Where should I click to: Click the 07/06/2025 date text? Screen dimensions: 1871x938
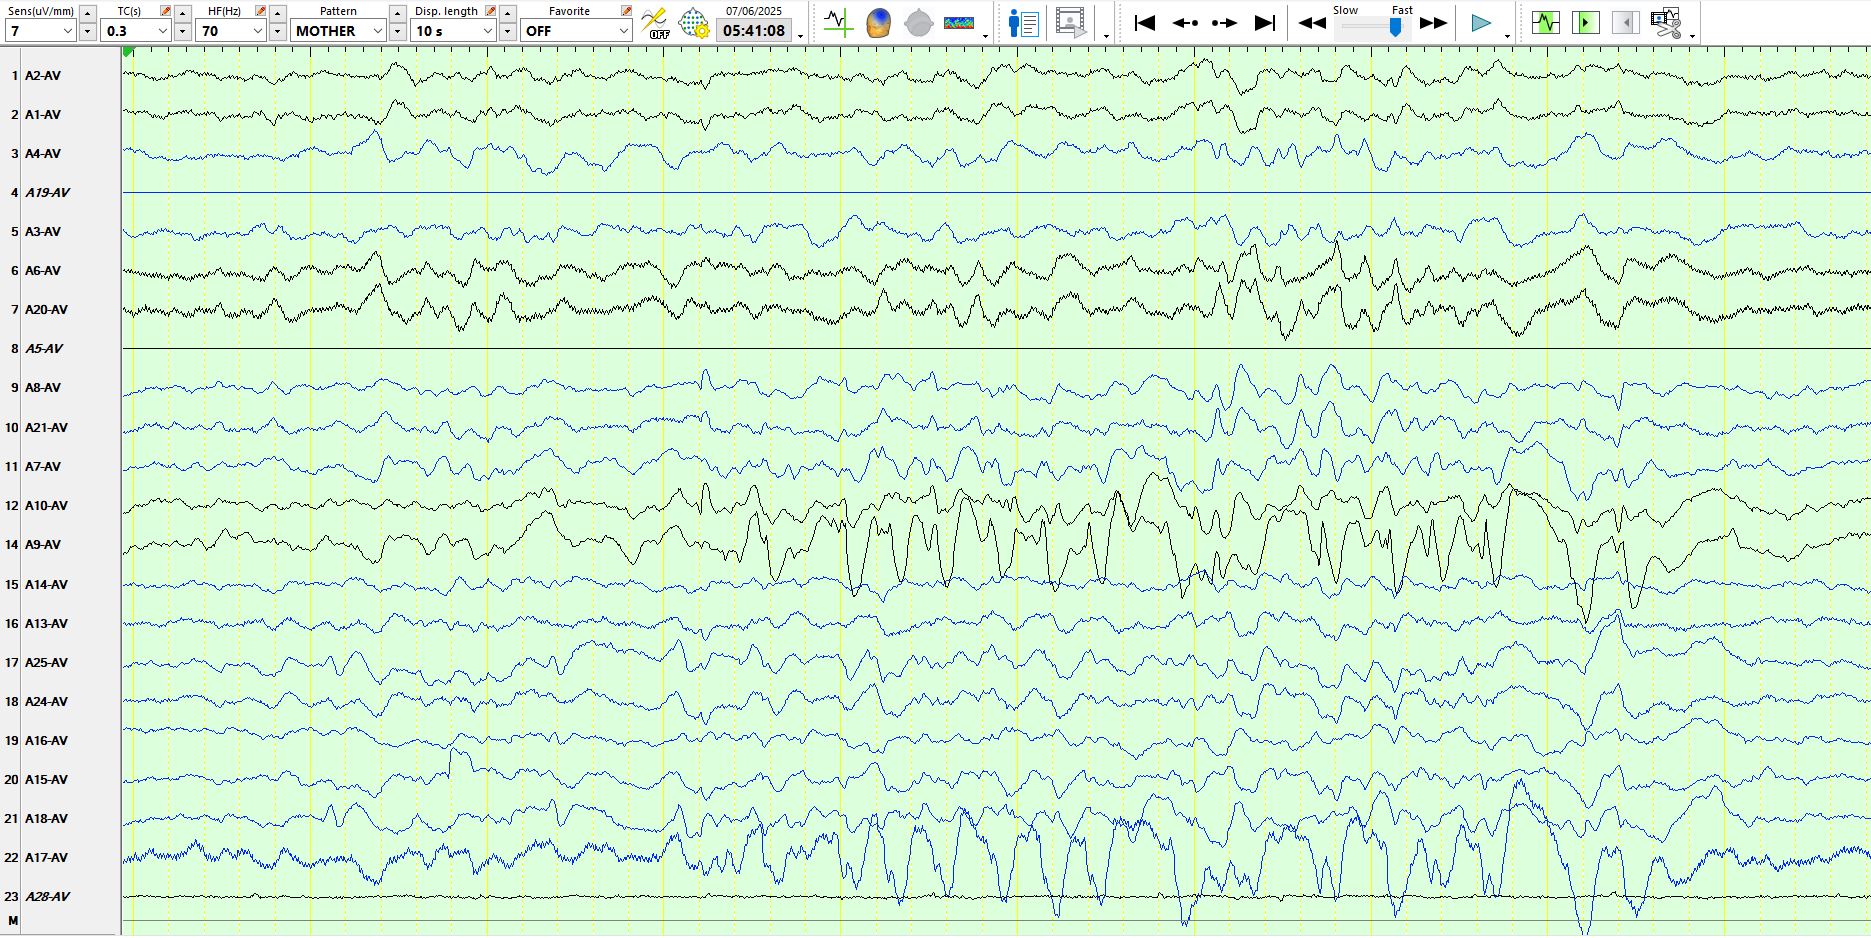[754, 11]
